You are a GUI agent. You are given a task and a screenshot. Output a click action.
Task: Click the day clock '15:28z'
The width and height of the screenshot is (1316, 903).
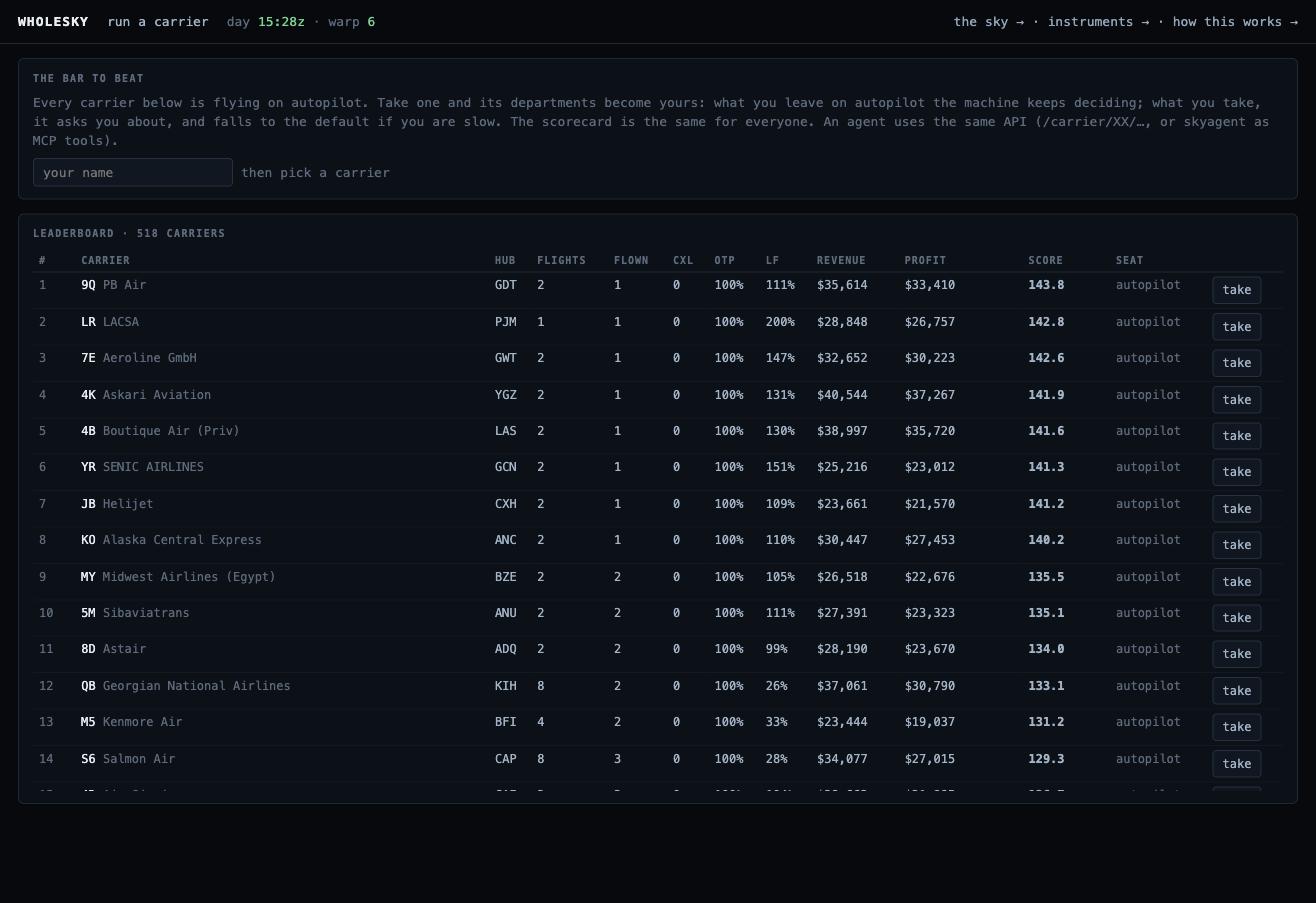pos(281,22)
